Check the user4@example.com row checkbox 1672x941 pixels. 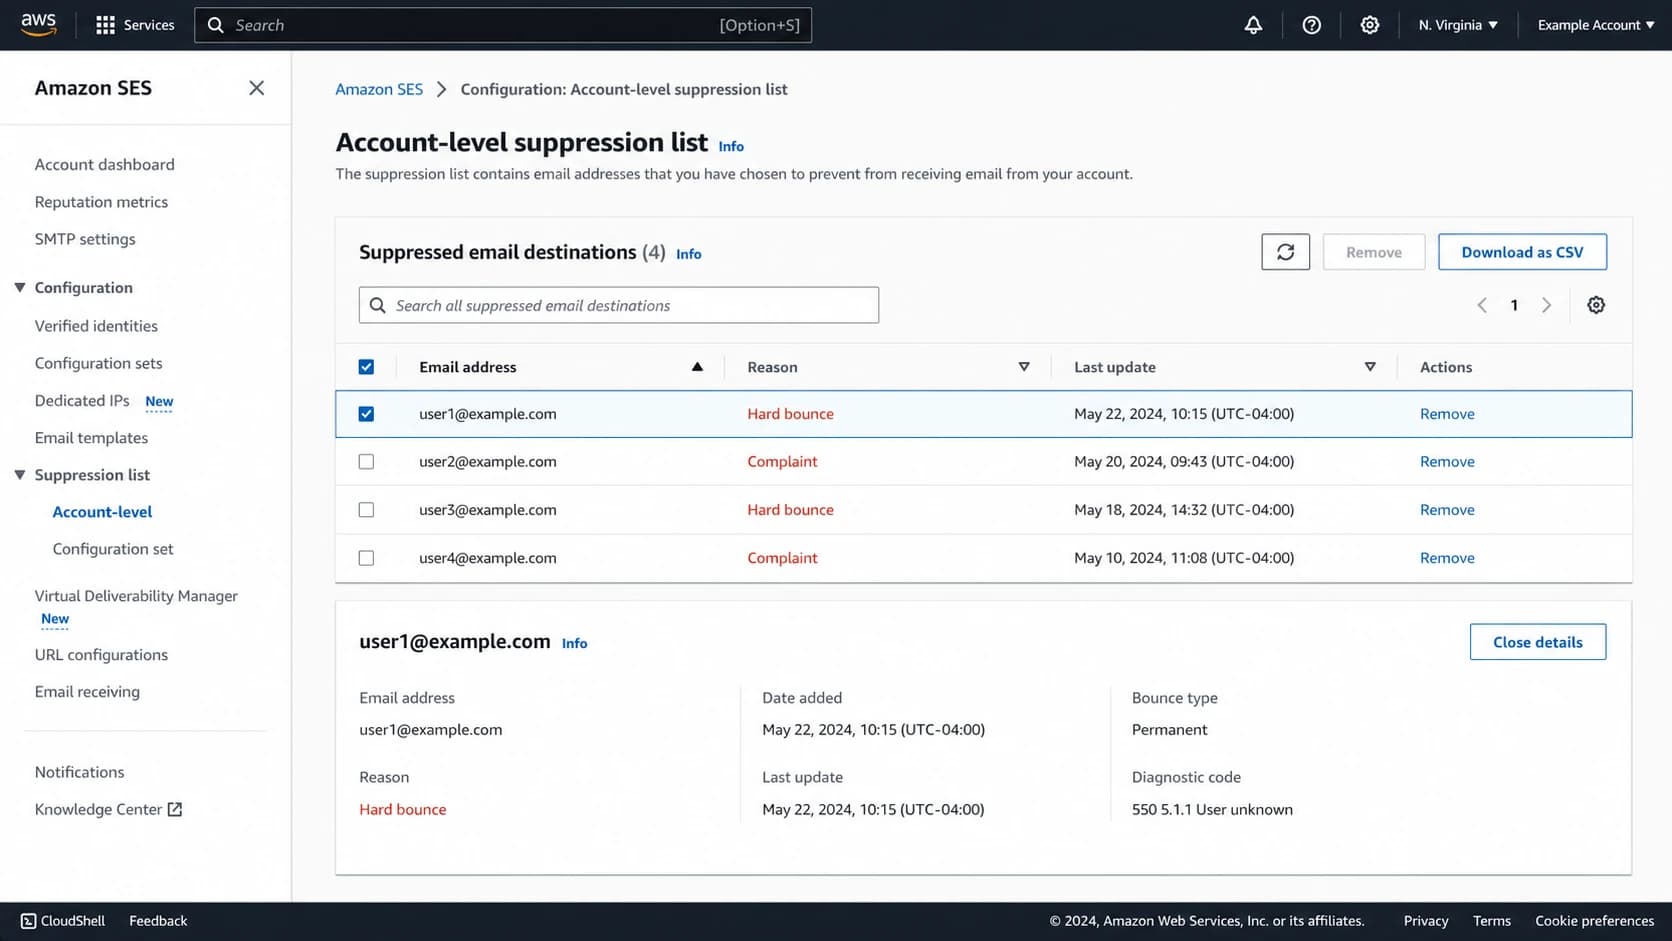pyautogui.click(x=366, y=558)
